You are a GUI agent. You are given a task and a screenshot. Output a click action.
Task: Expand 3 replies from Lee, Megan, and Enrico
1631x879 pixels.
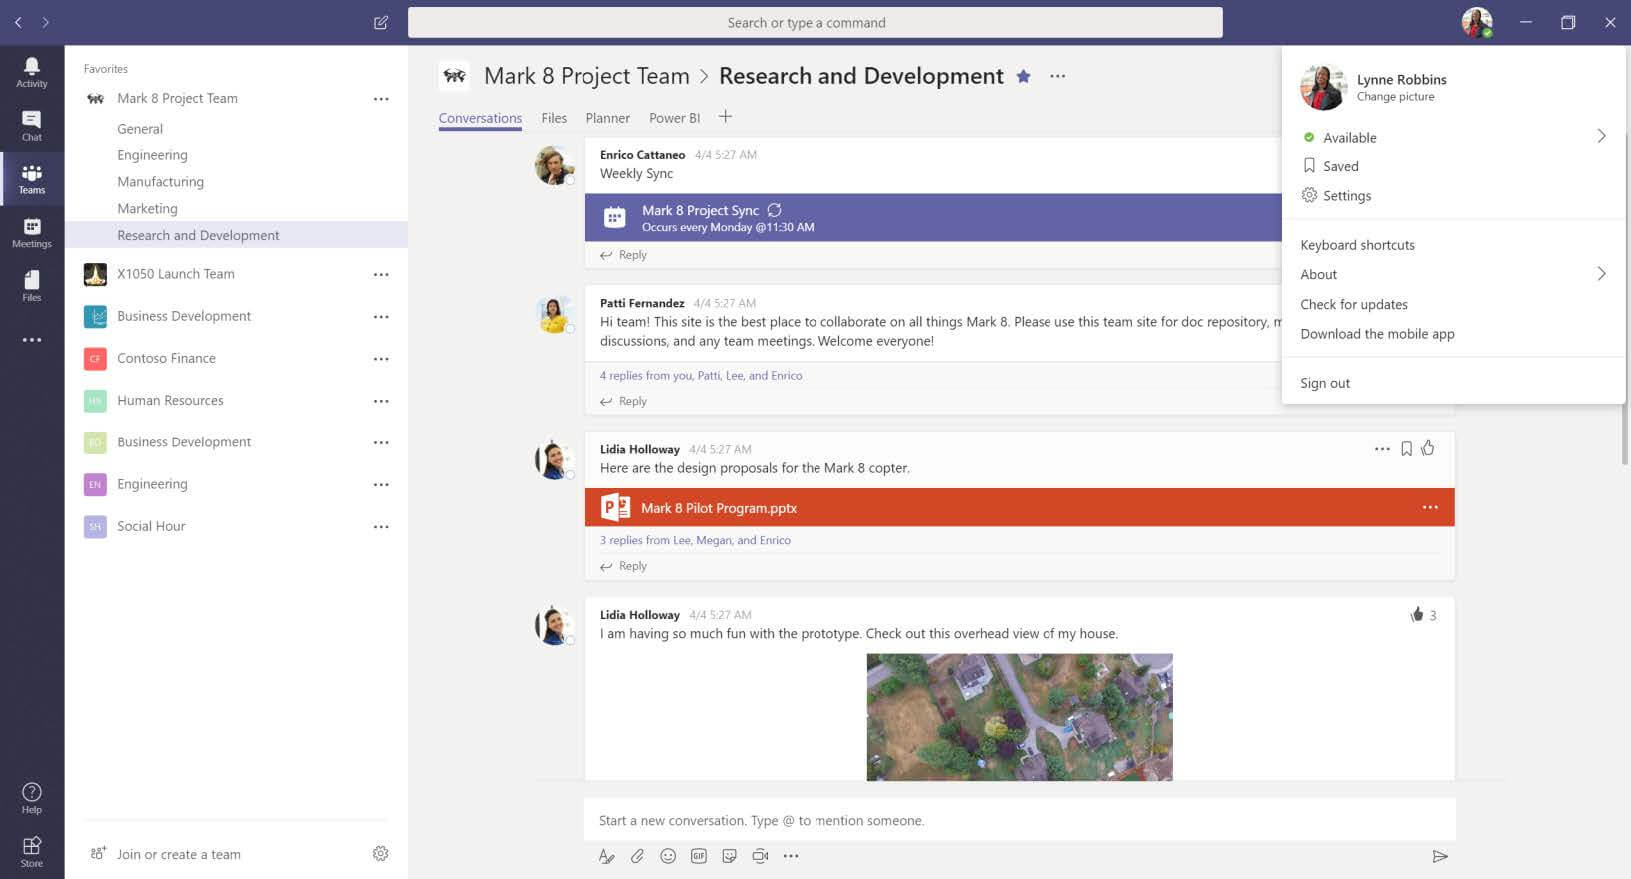pos(695,540)
